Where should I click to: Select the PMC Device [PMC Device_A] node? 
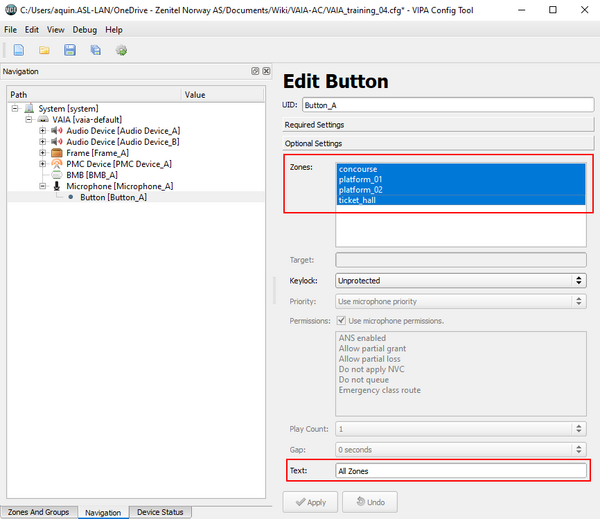[x=118, y=164]
